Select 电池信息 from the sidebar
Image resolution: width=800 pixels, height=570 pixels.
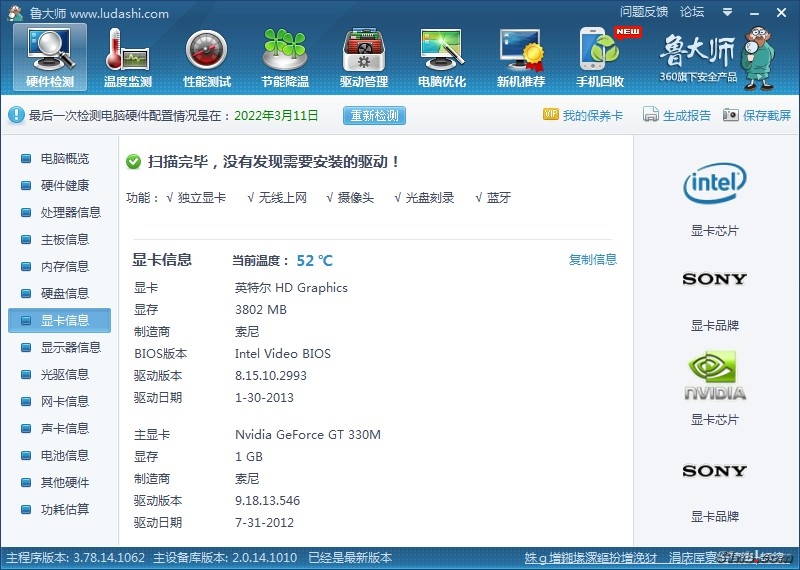pyautogui.click(x=64, y=456)
